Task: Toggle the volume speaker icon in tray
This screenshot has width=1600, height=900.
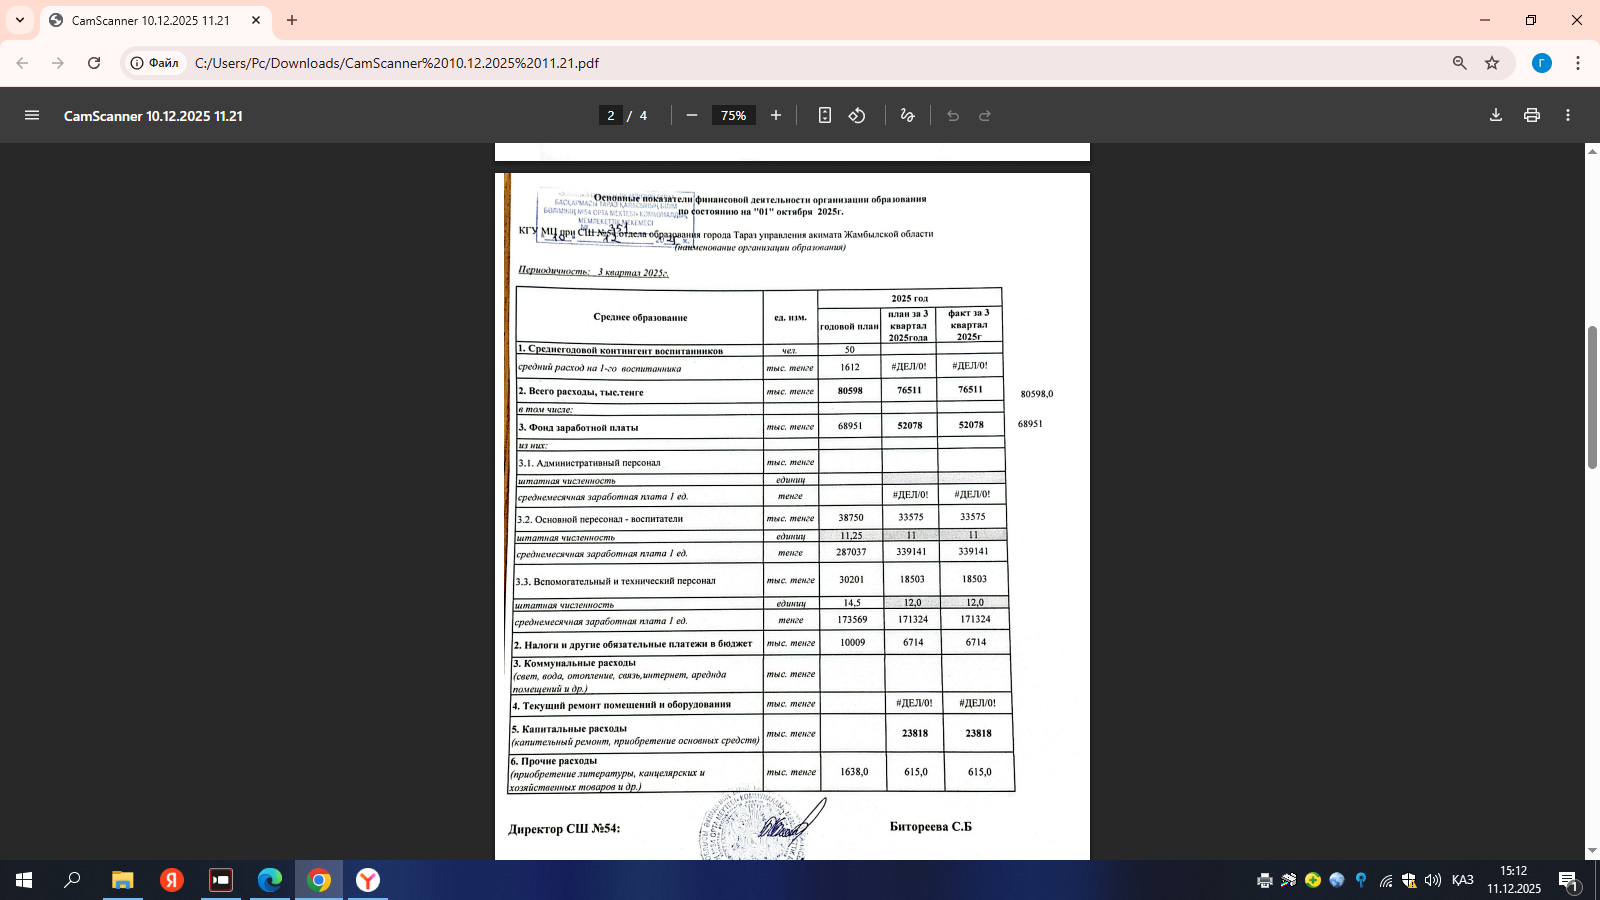Action: click(1432, 880)
